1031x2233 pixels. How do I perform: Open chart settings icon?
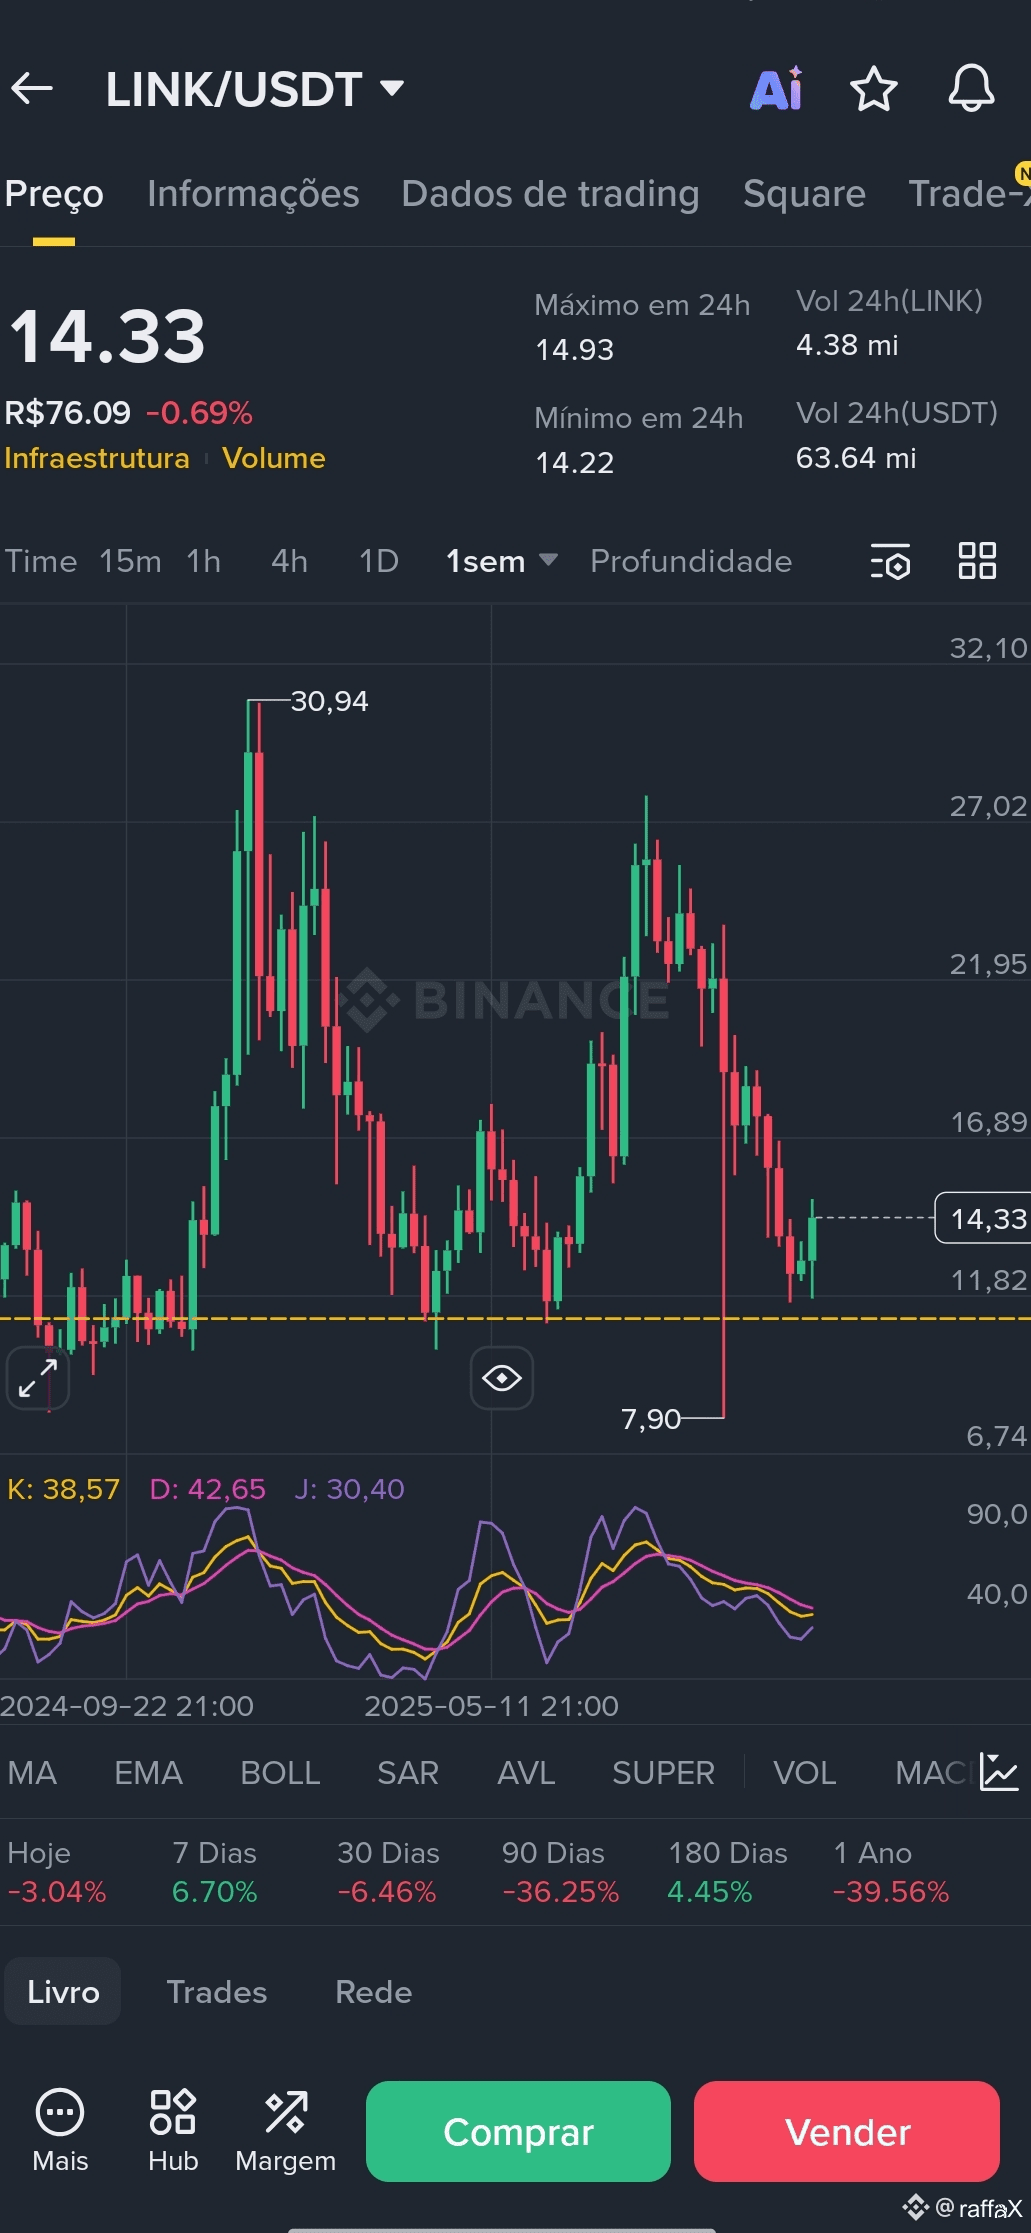click(890, 562)
